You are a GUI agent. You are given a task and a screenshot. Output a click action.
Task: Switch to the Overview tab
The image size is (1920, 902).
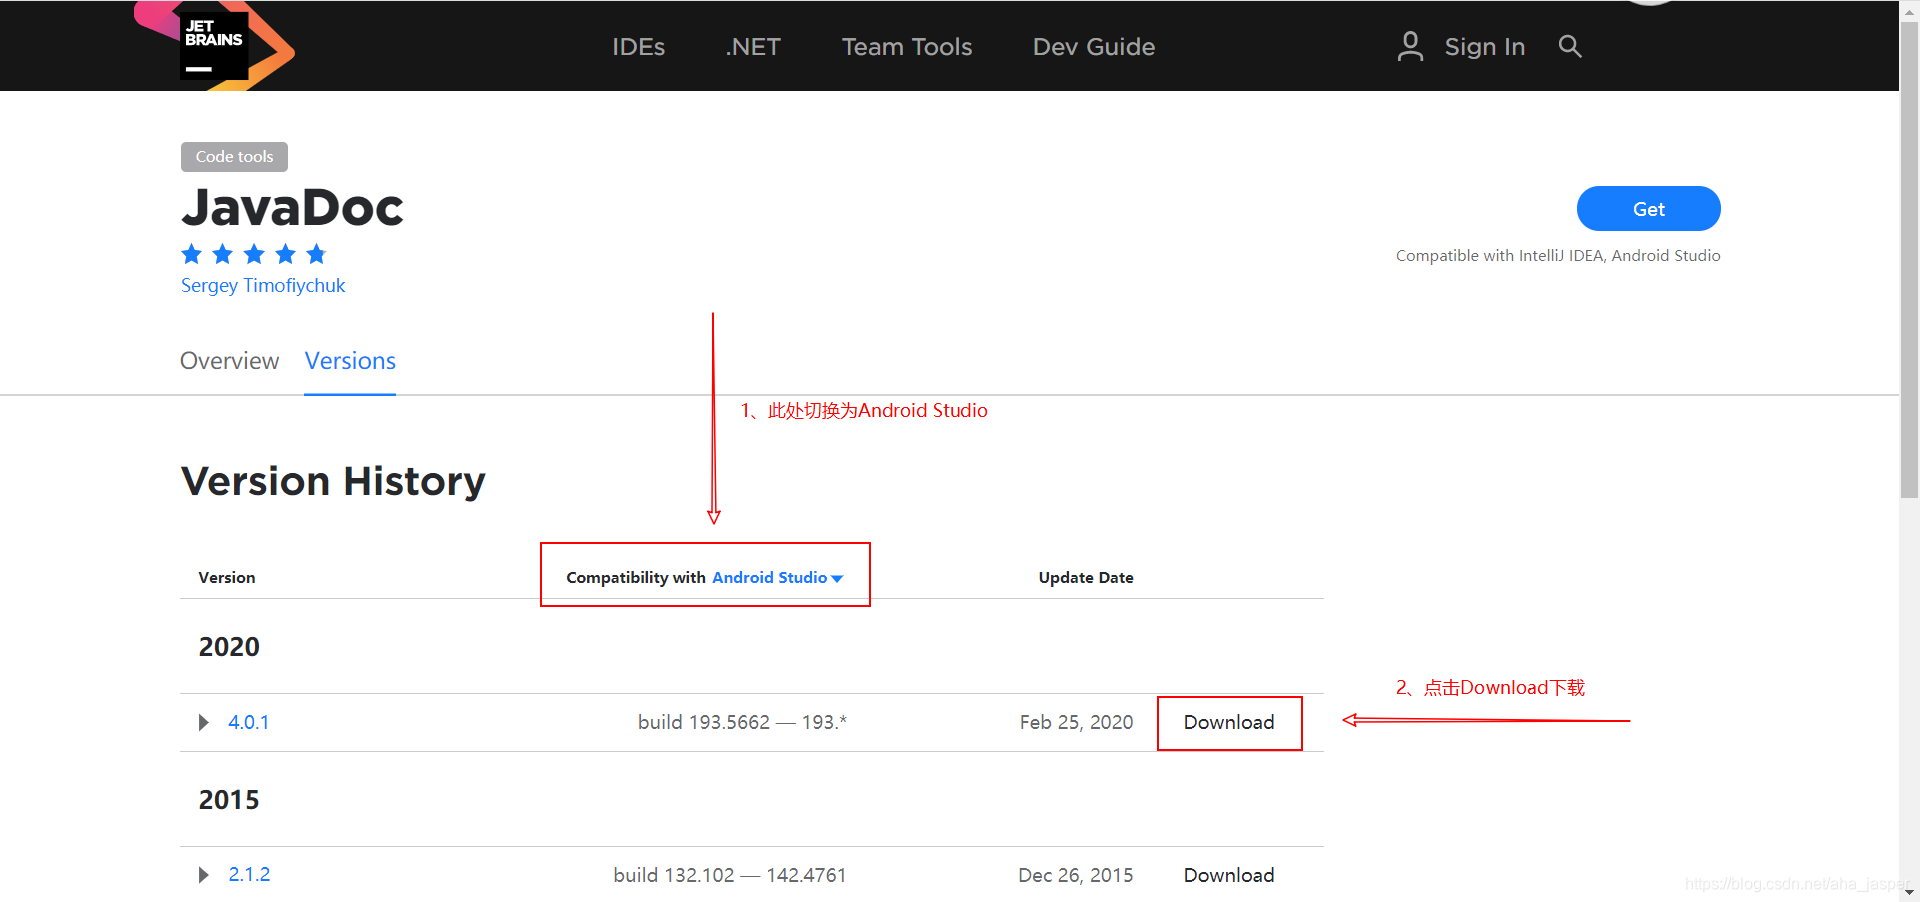[229, 361]
